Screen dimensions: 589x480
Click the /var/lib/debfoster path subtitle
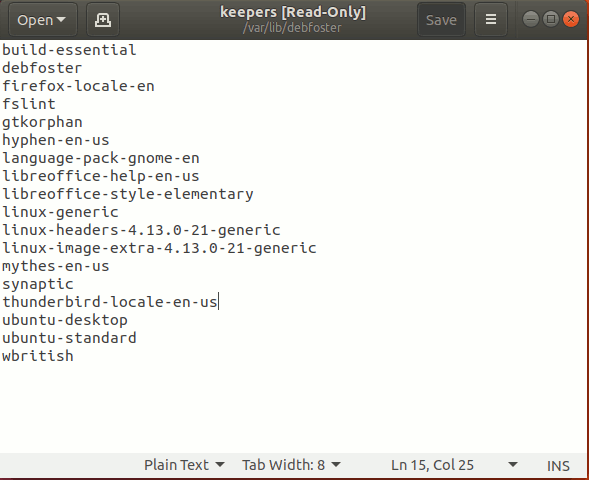292,28
